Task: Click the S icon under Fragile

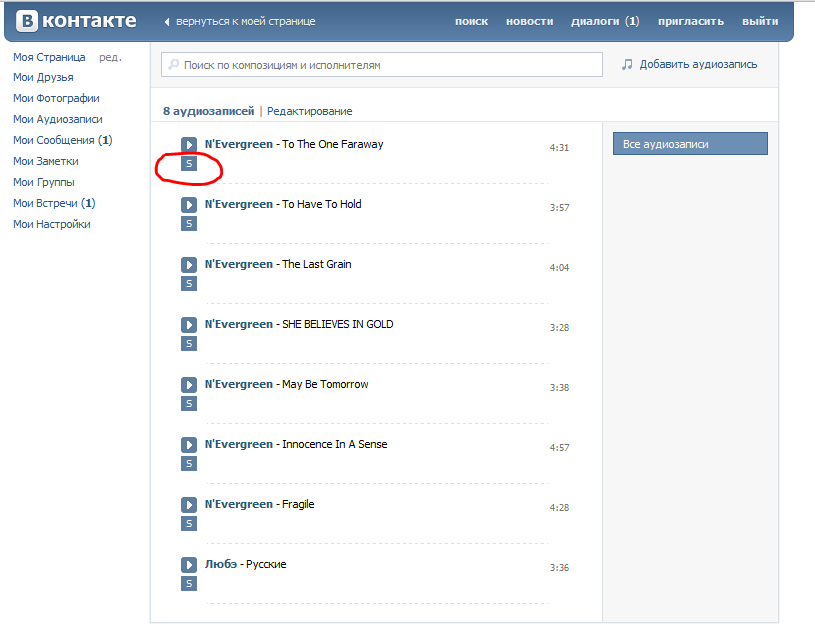Action: point(188,524)
